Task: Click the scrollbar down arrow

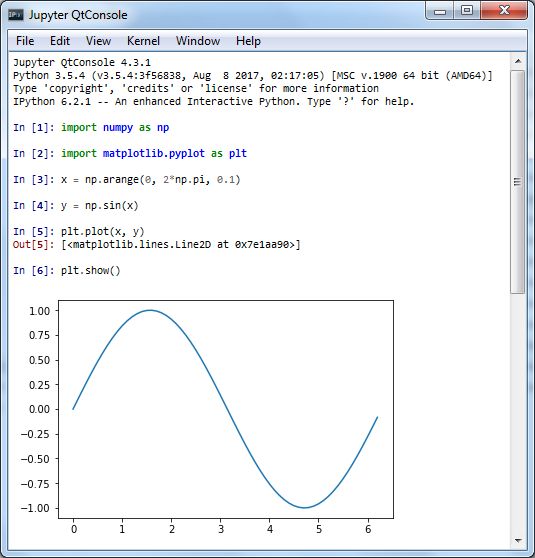Action: [x=518, y=541]
